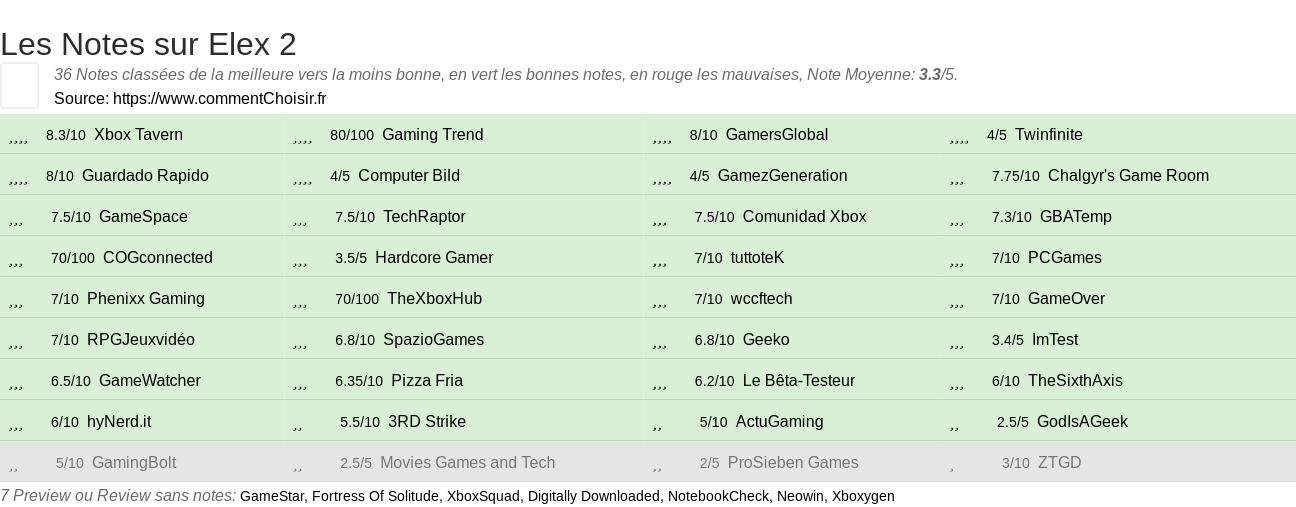
Task: Select the GBATemp entry
Action: click(1075, 217)
